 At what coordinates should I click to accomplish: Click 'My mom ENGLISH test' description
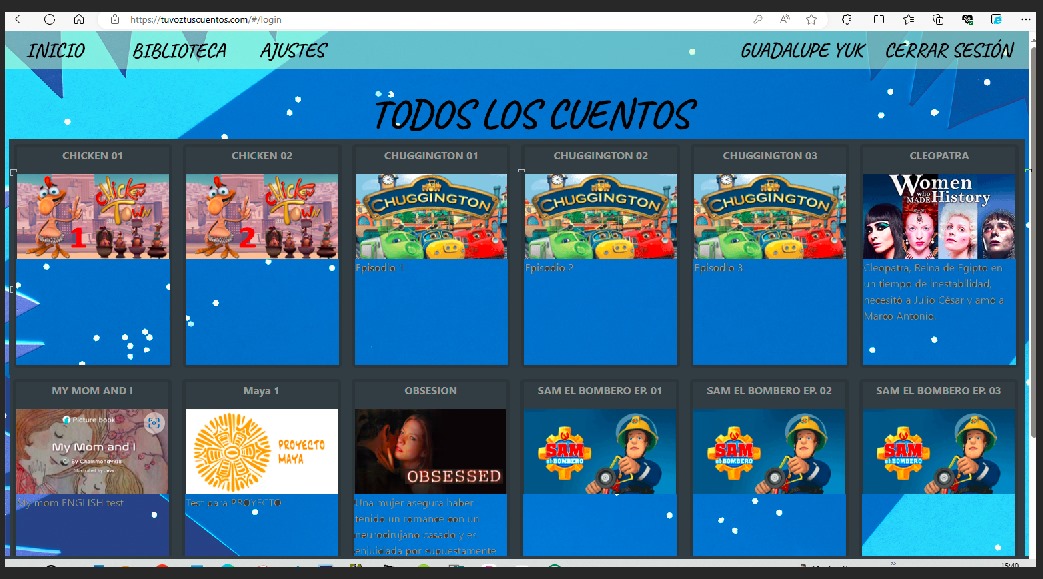pos(71,503)
